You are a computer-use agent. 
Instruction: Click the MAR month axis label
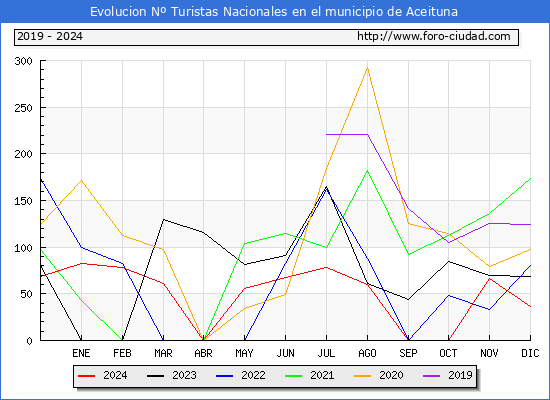click(x=163, y=353)
